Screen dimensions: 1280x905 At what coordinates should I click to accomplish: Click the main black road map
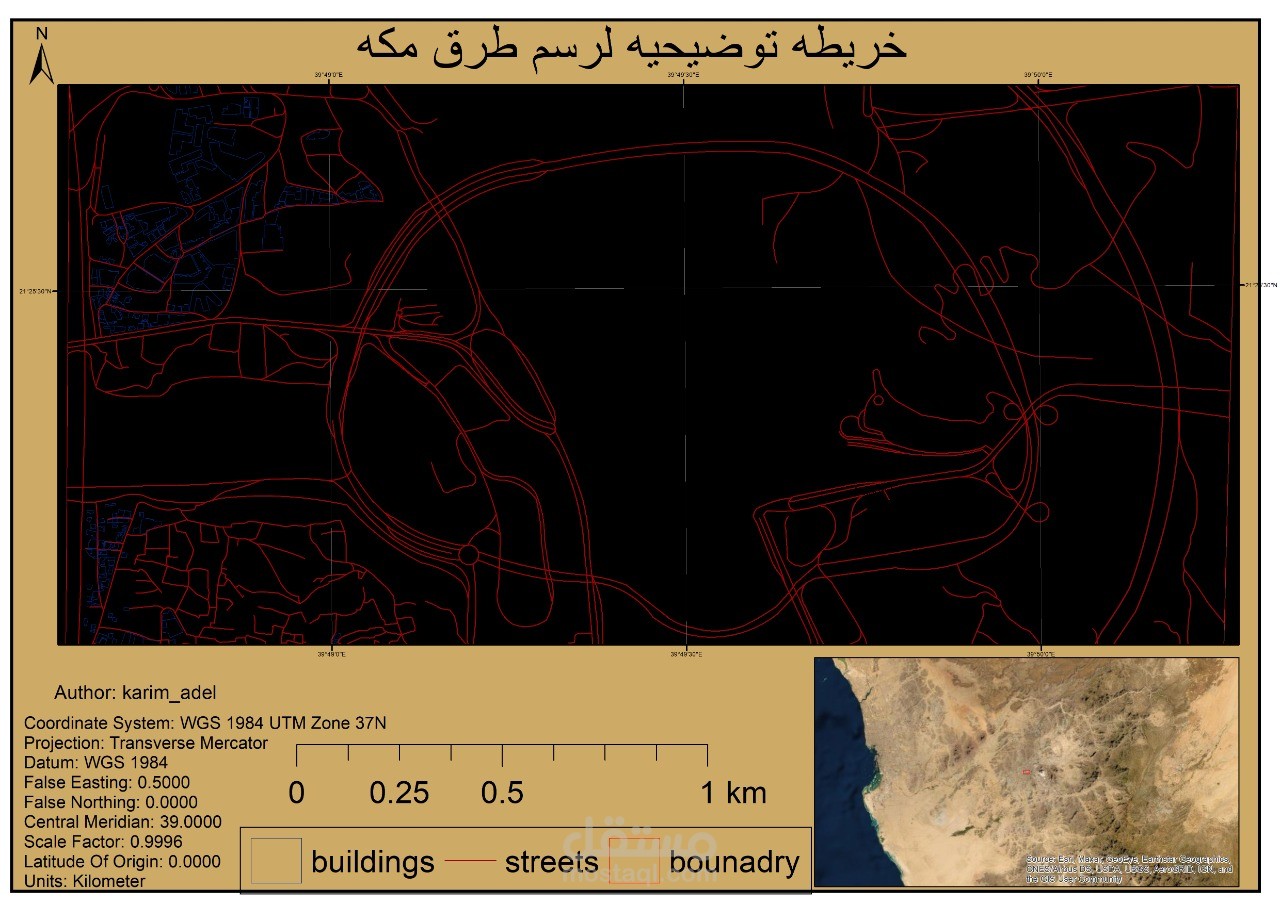tap(648, 364)
